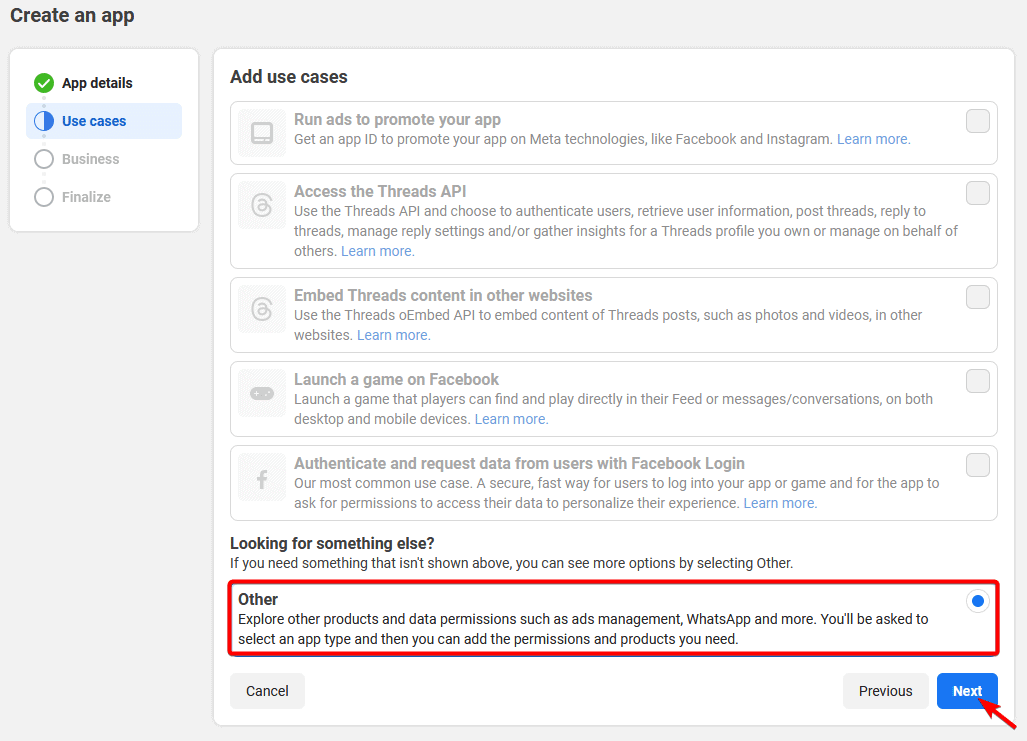Viewport: 1027px width, 741px height.
Task: Cancel the app creation process
Action: [267, 691]
